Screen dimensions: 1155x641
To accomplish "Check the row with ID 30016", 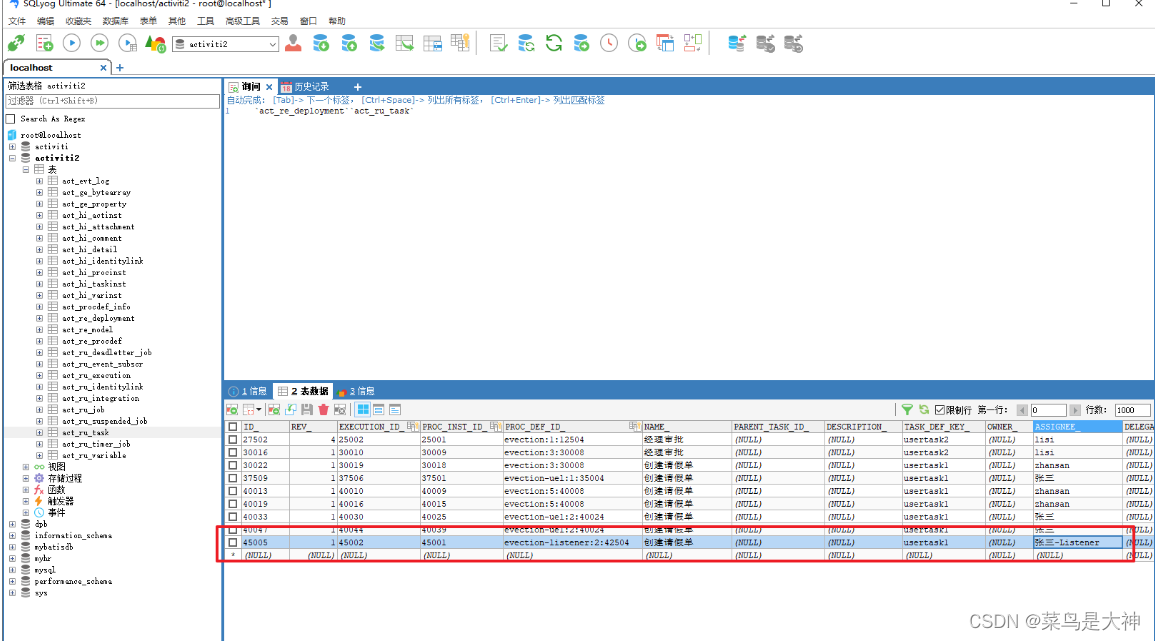I will point(233,452).
